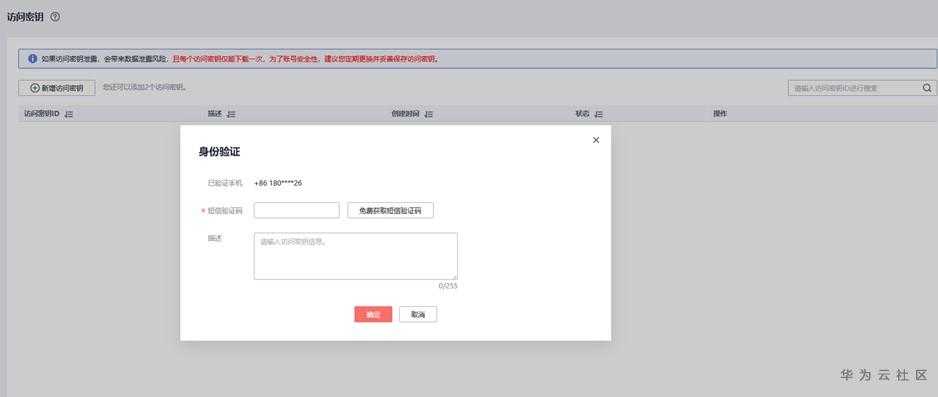
Task: Click the red 确定 button
Action: point(373,314)
